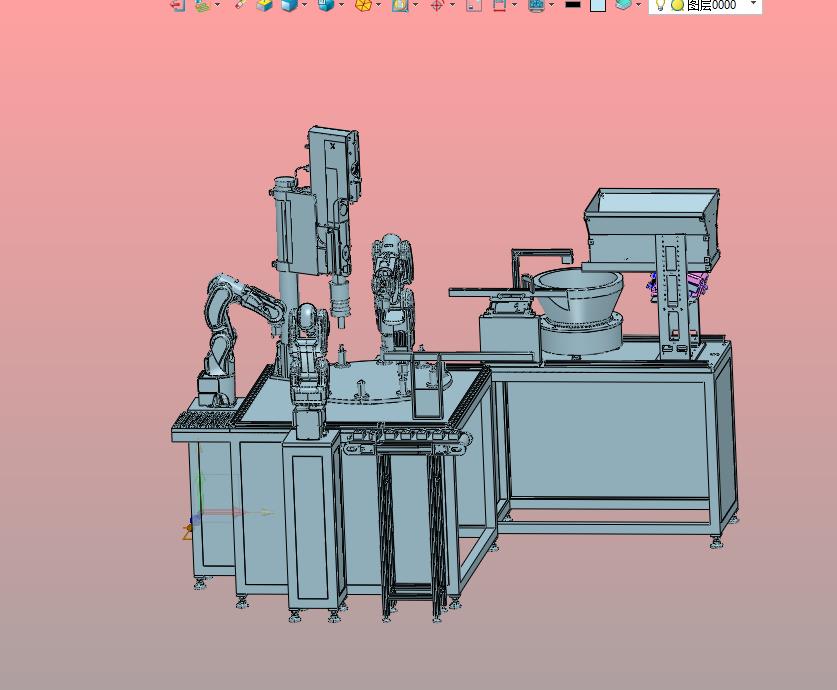Click the red bracket dimension icon

pyautogui.click(x=499, y=5)
